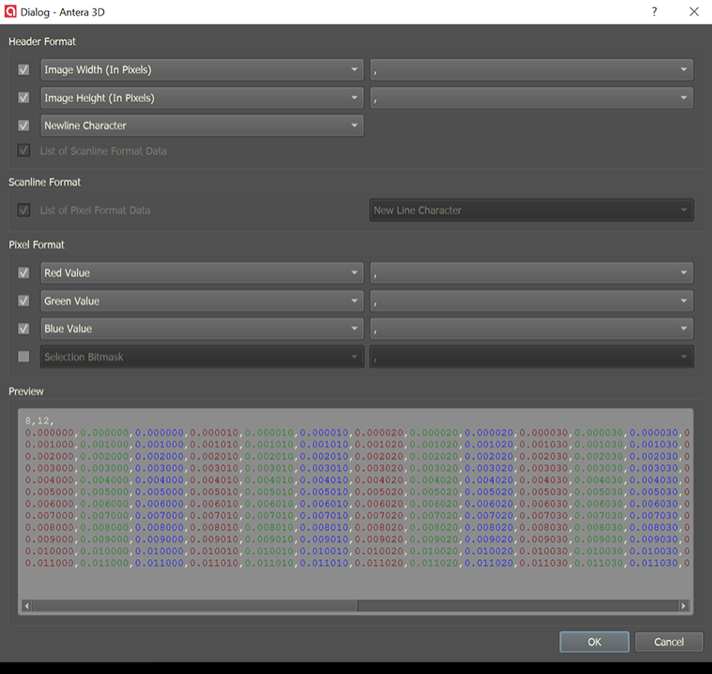The width and height of the screenshot is (712, 674).
Task: Open separator dropdown next to Green Value
Action: (x=532, y=301)
